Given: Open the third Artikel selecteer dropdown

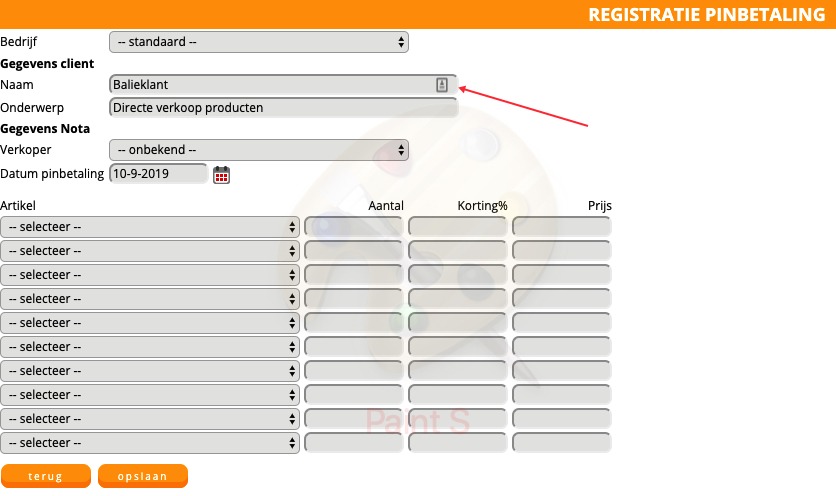Looking at the screenshot, I should coord(150,275).
